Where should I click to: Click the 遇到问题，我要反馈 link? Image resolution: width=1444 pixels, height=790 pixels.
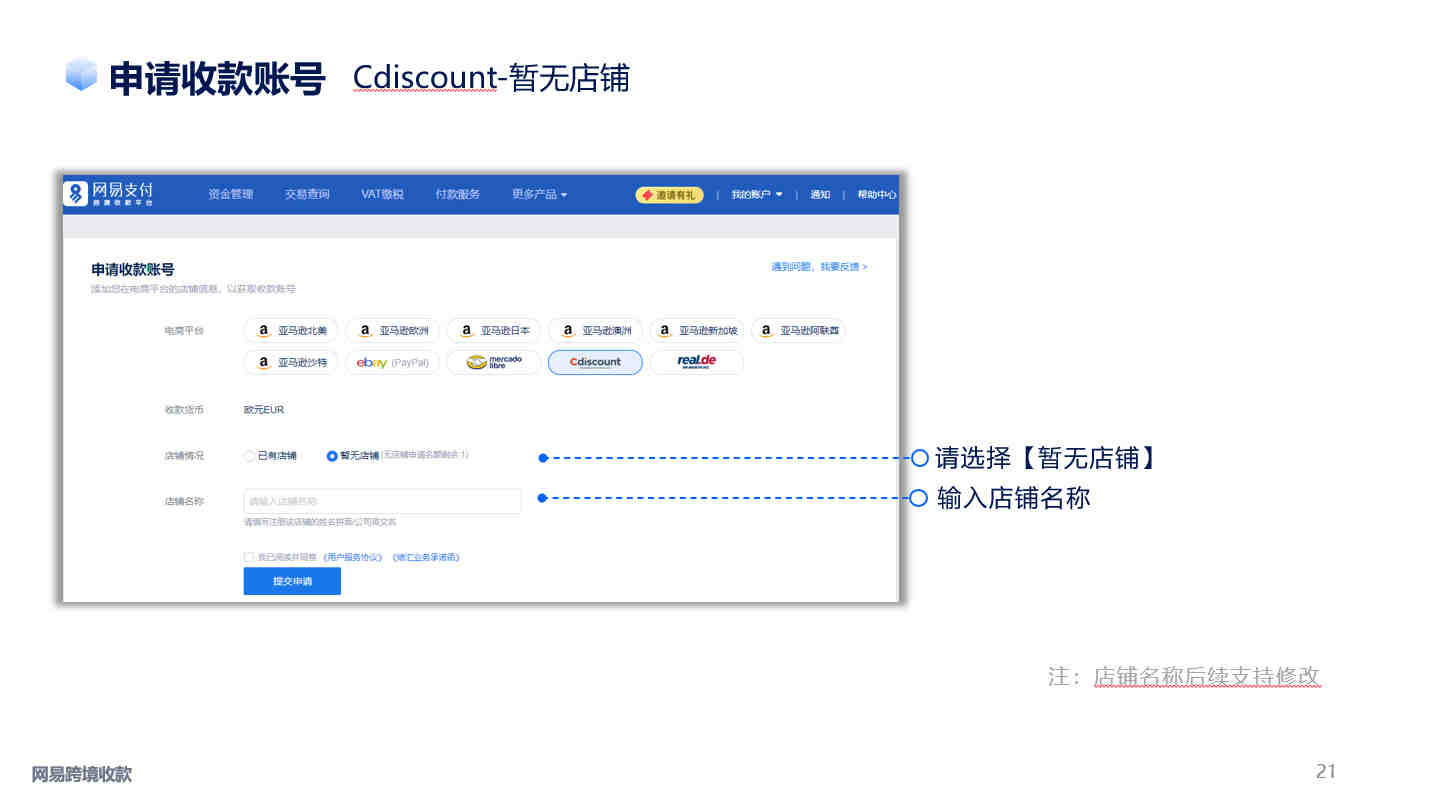click(819, 267)
